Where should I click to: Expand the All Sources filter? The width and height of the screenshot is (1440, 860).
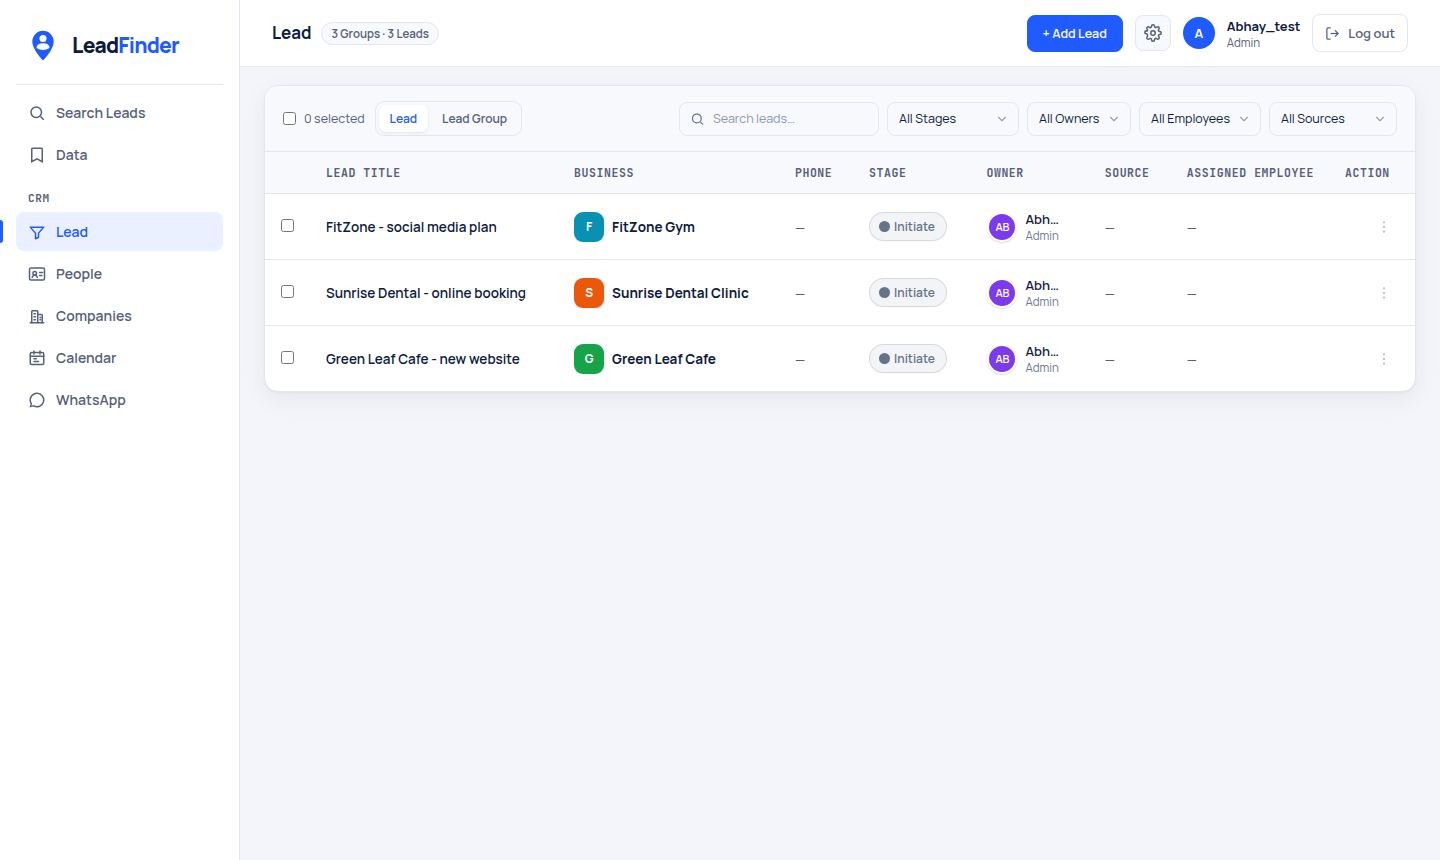tap(1333, 119)
